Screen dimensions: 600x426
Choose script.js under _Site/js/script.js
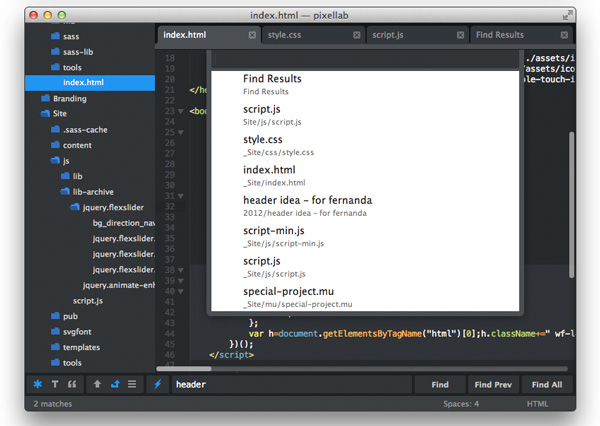pos(365,267)
